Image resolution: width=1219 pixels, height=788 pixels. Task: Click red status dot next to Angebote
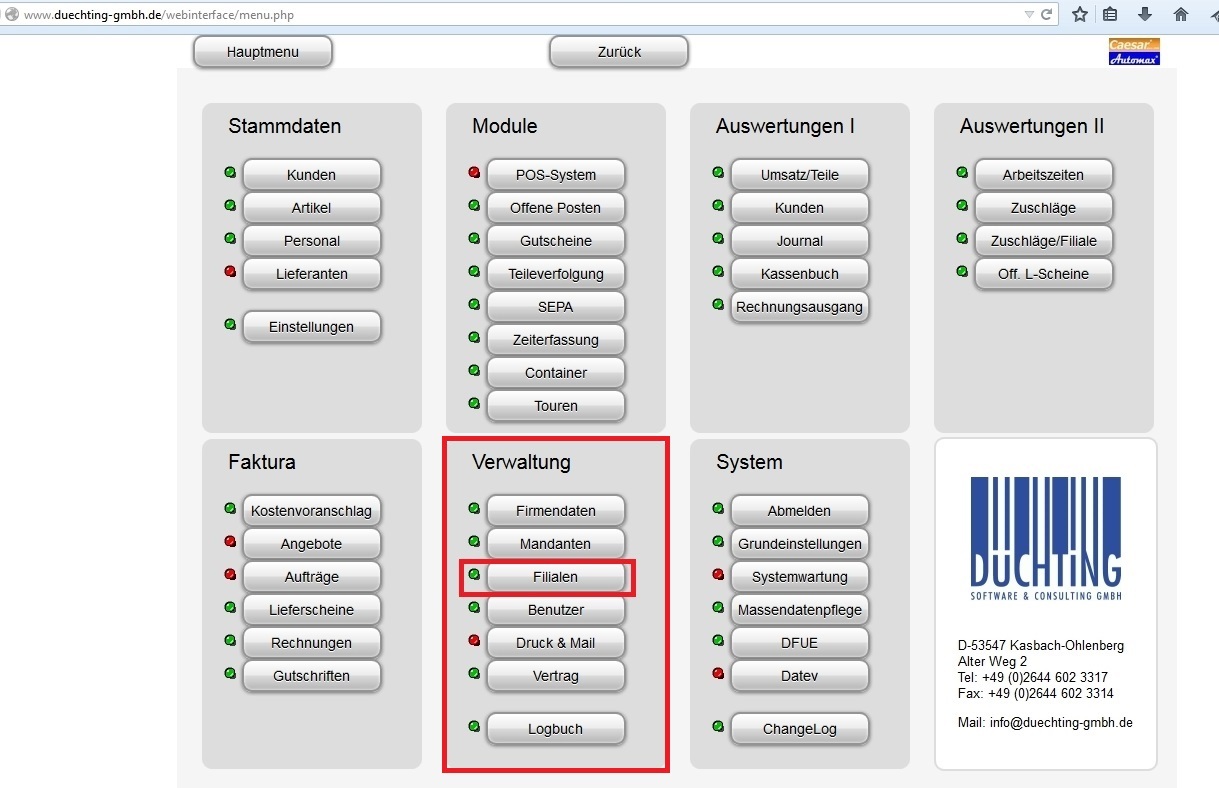[x=230, y=541]
